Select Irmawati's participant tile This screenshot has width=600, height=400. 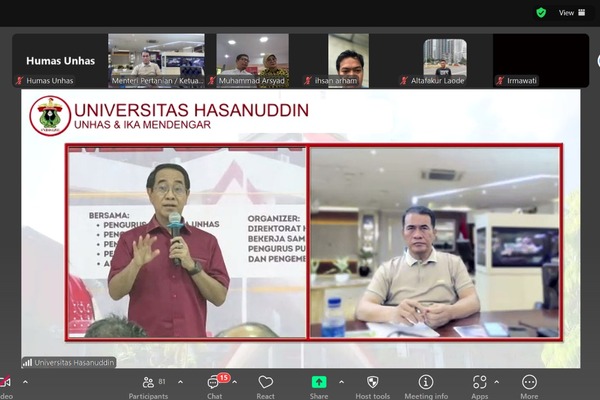click(x=541, y=60)
